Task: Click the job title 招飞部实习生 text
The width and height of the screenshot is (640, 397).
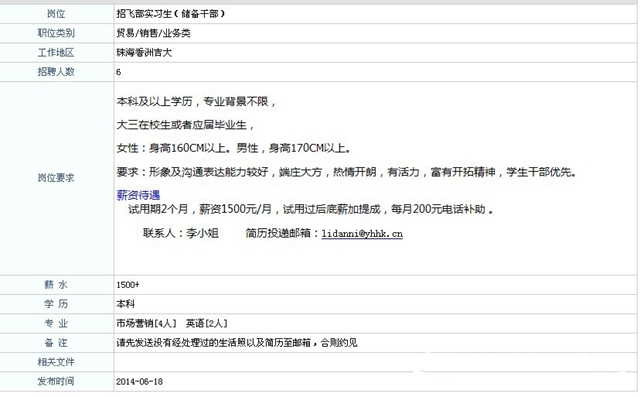Action: 144,14
